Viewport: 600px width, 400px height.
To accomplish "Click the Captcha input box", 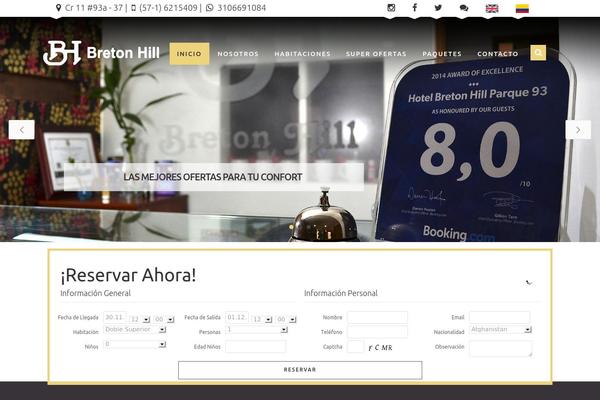I will pyautogui.click(x=355, y=347).
